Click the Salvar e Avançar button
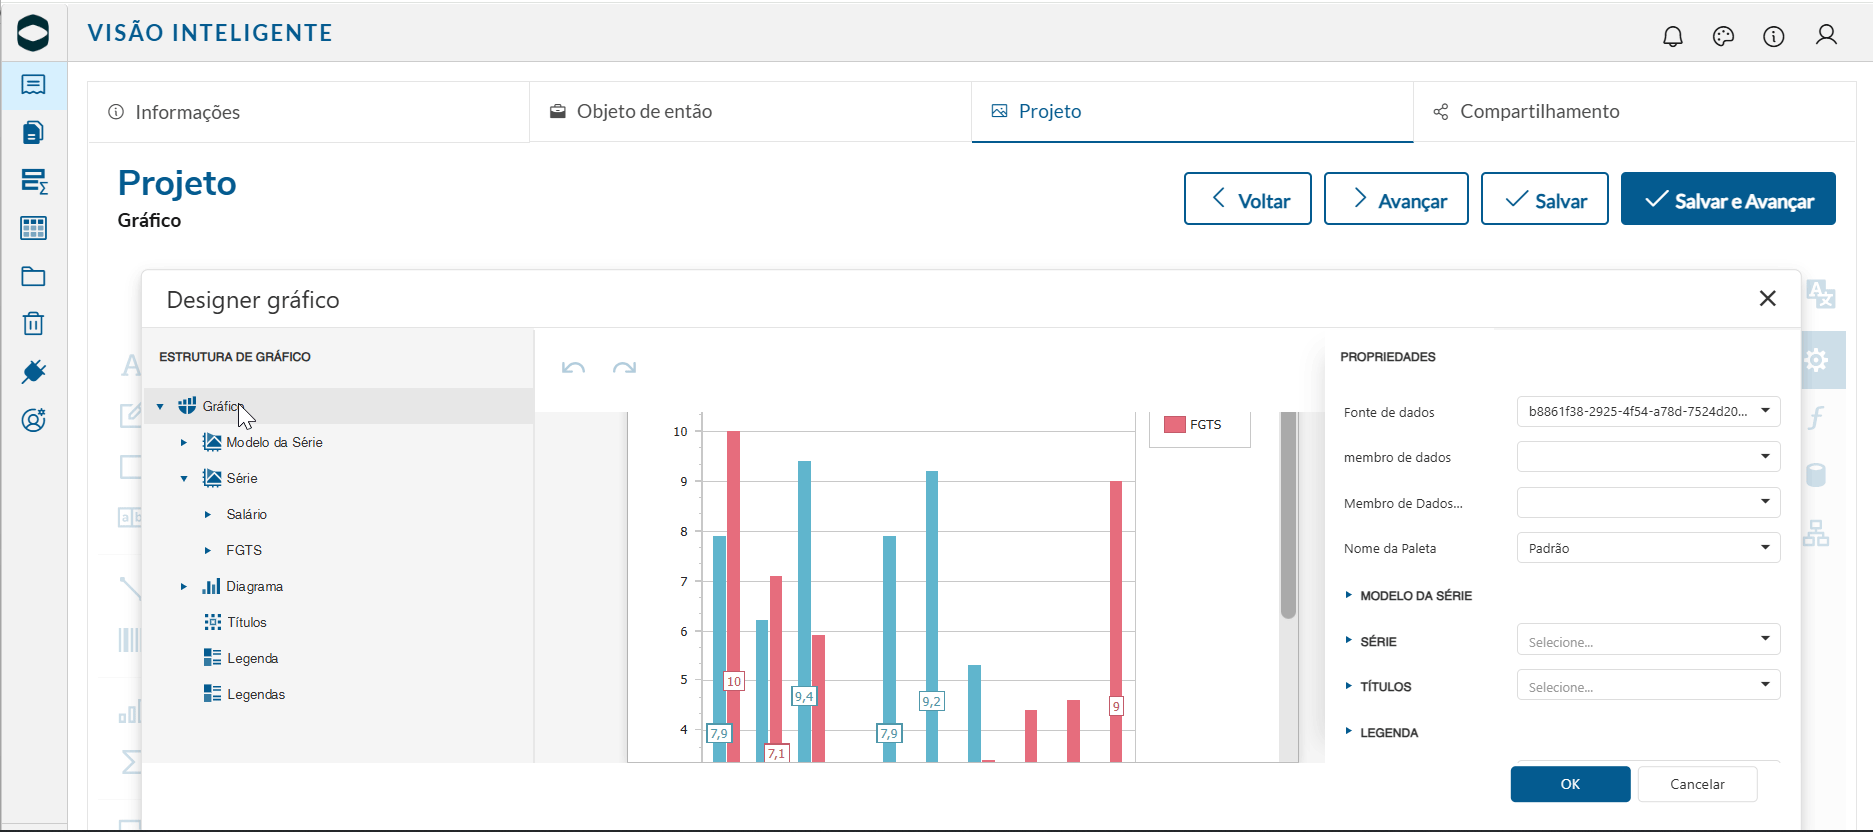This screenshot has height=832, width=1873. (x=1728, y=199)
